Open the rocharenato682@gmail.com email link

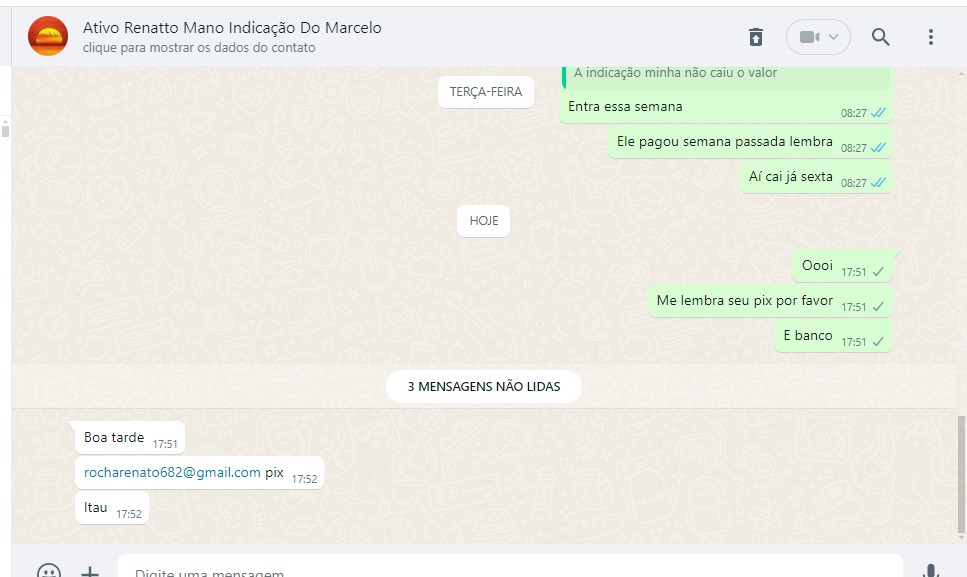[x=172, y=473]
